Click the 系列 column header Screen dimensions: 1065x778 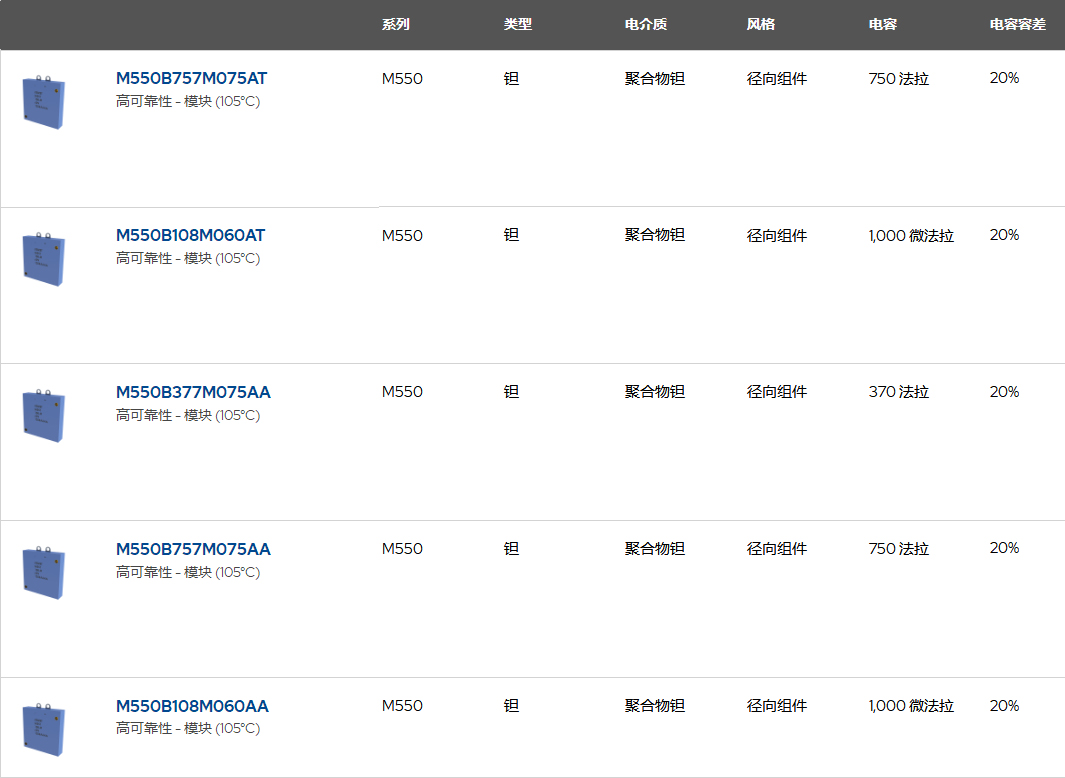coord(395,24)
